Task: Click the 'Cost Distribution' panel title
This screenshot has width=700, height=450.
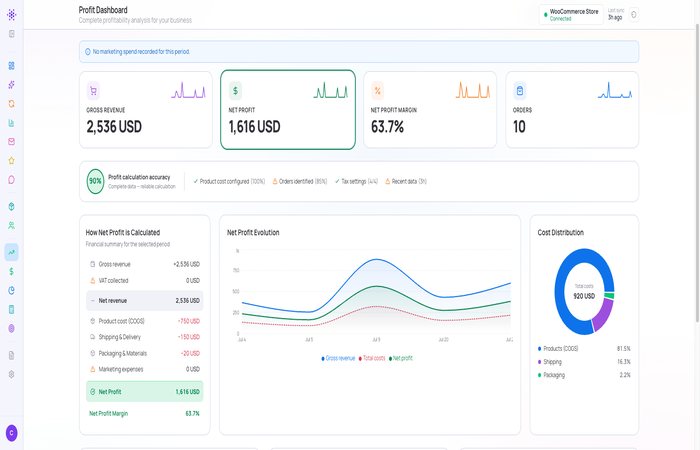Action: (x=560, y=233)
